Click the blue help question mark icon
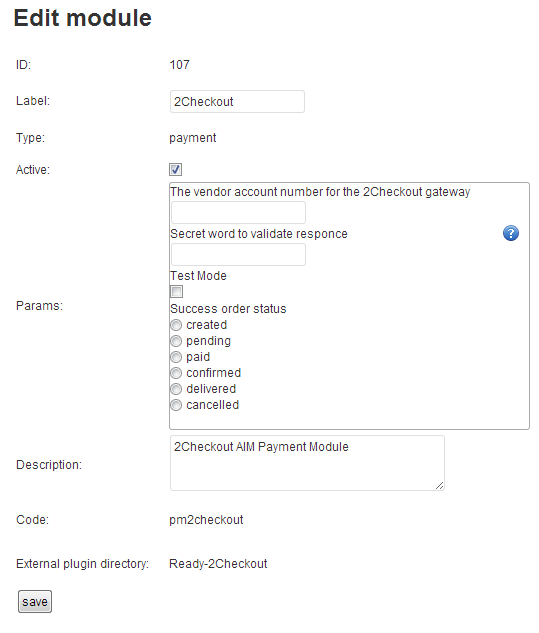This screenshot has width=539, height=633. pos(511,233)
